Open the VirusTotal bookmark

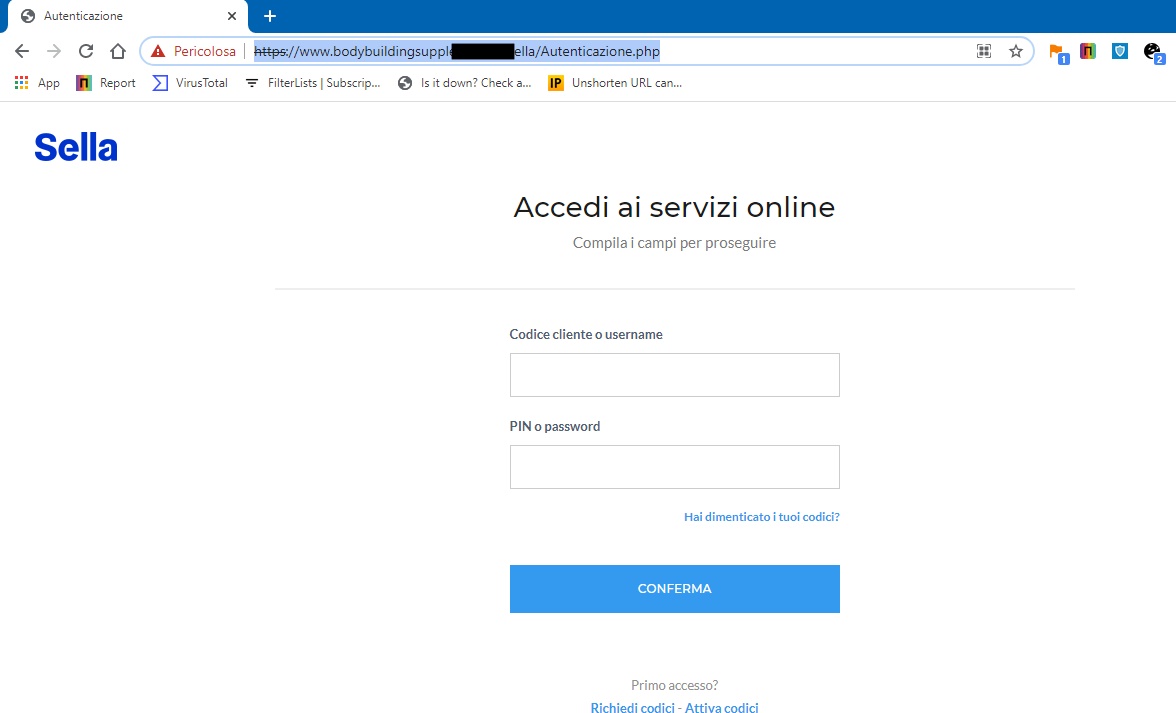(190, 82)
